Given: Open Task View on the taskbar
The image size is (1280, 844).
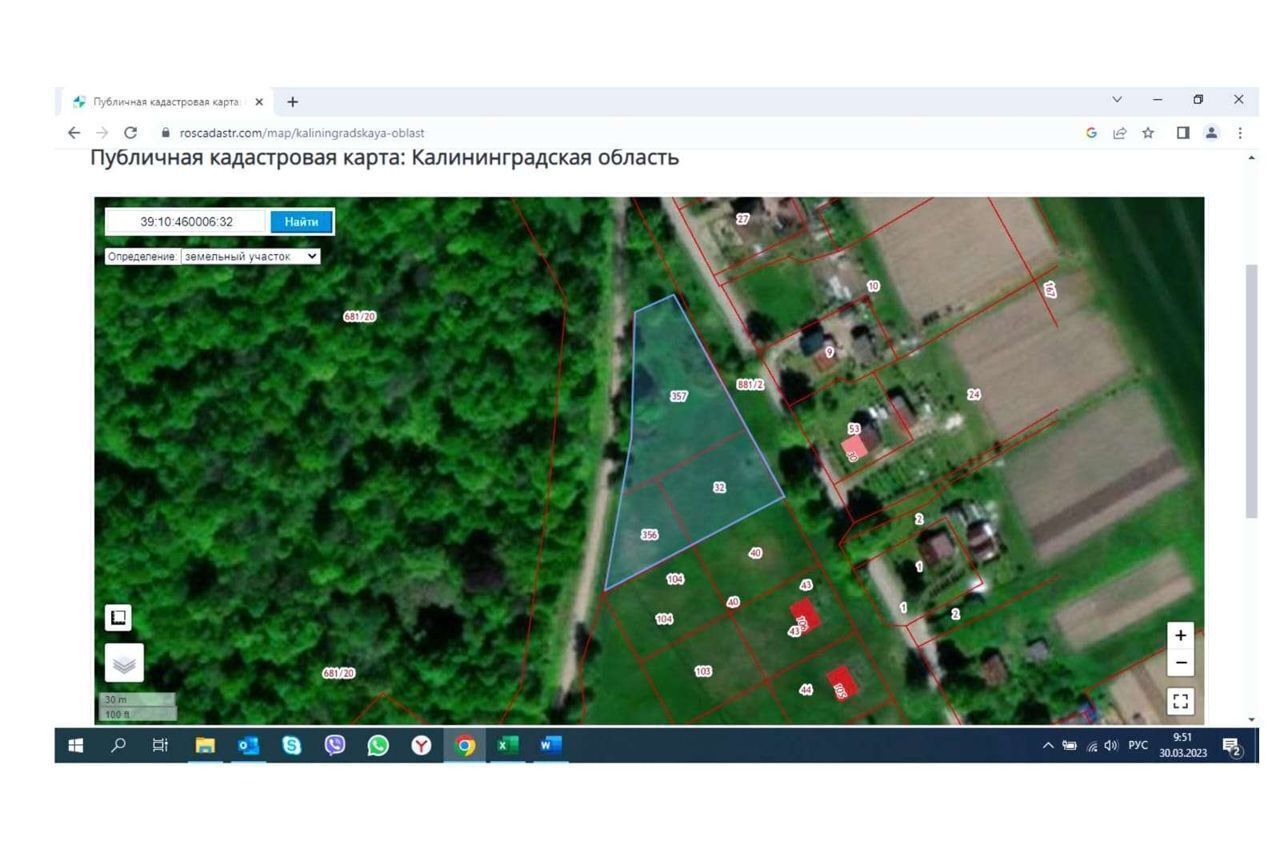Looking at the screenshot, I should 160,745.
